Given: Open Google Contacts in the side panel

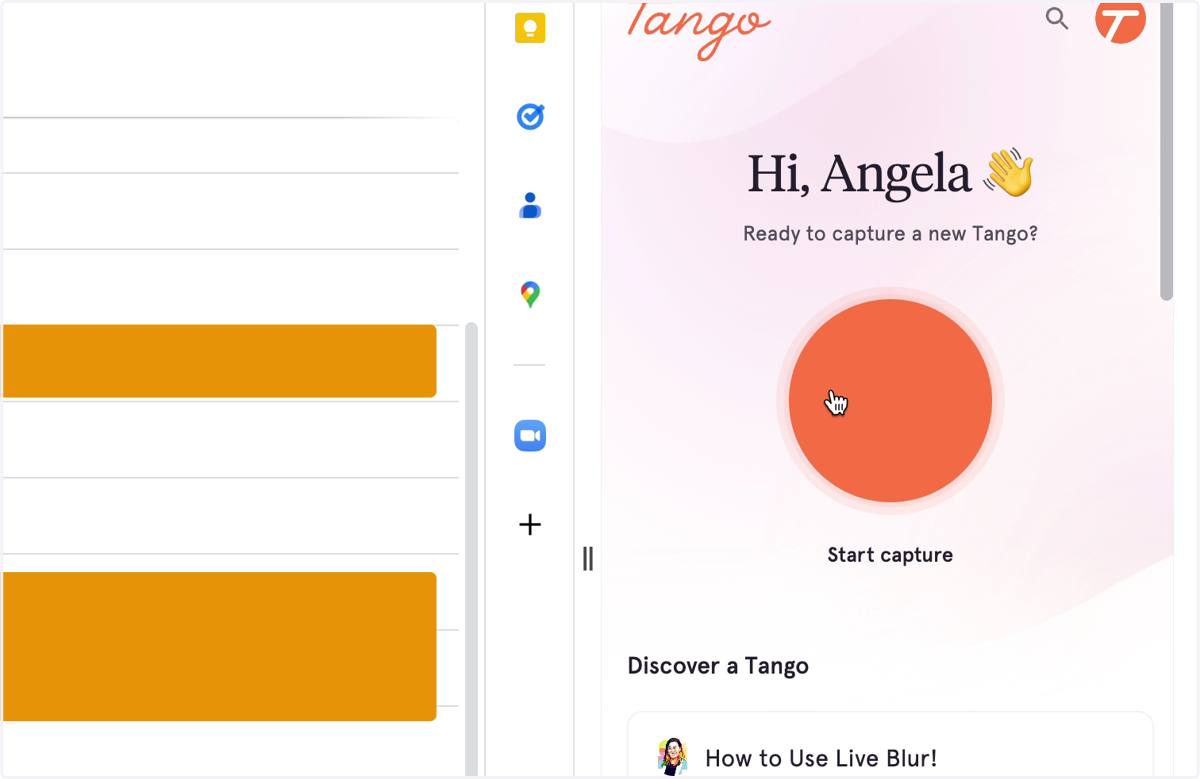Looking at the screenshot, I should (530, 206).
